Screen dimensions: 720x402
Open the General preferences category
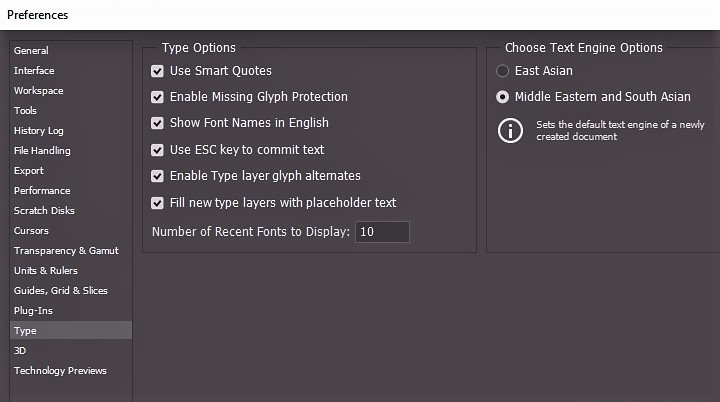(31, 51)
